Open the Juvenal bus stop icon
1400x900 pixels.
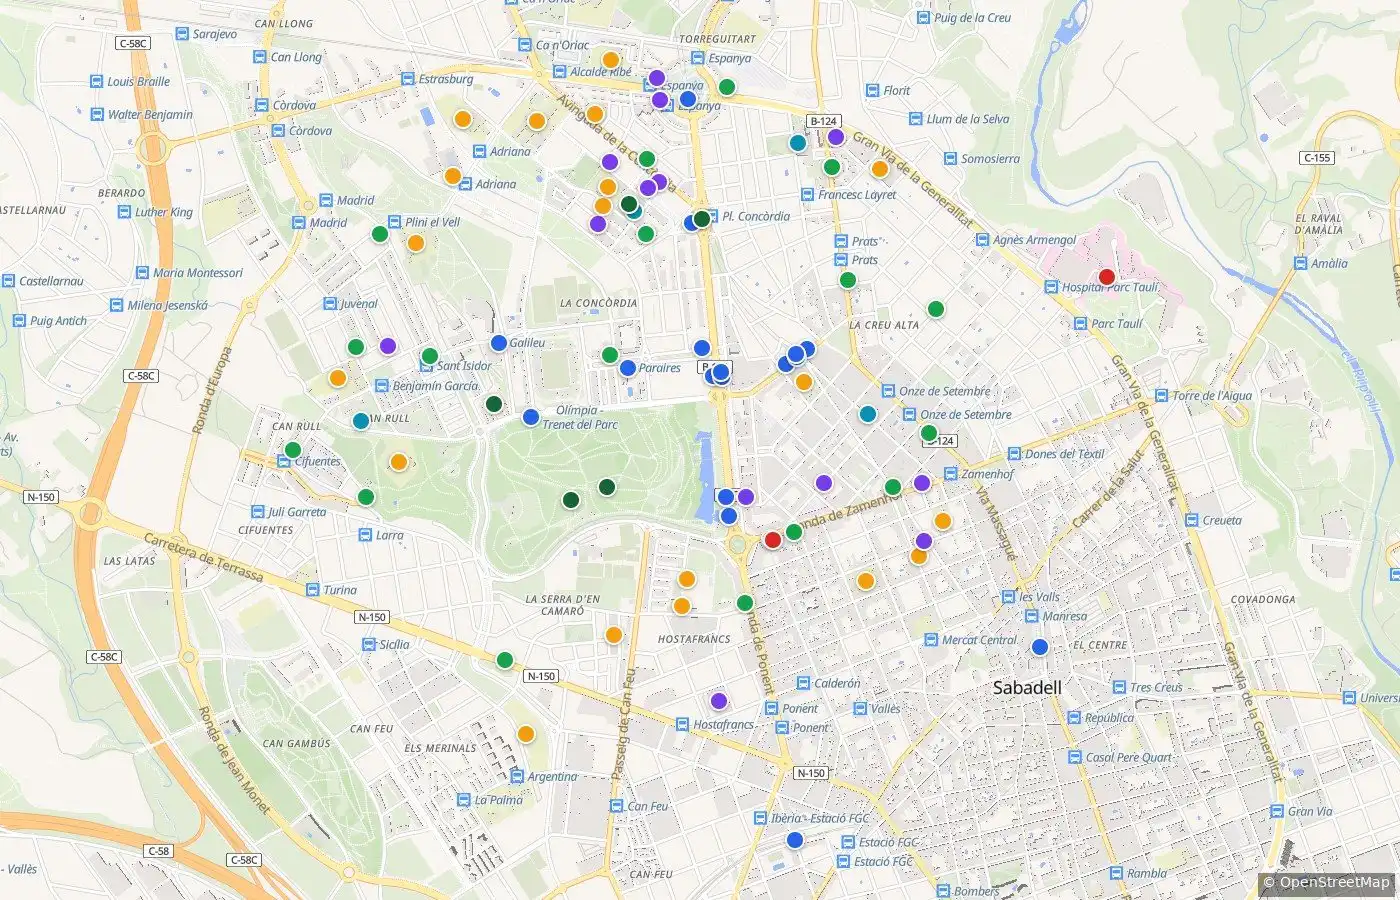tap(330, 304)
